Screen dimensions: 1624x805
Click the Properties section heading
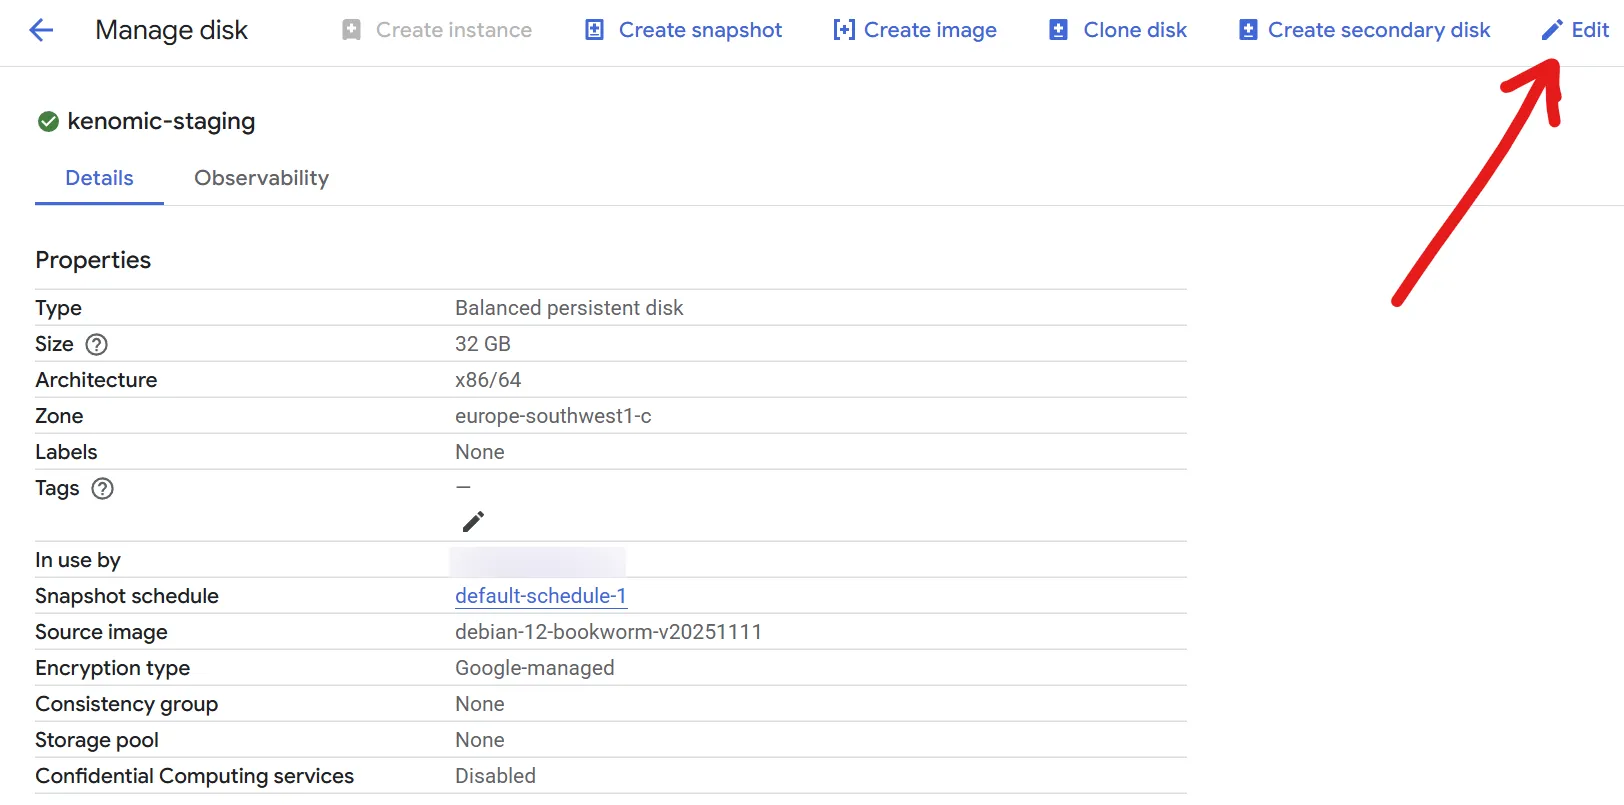point(93,260)
